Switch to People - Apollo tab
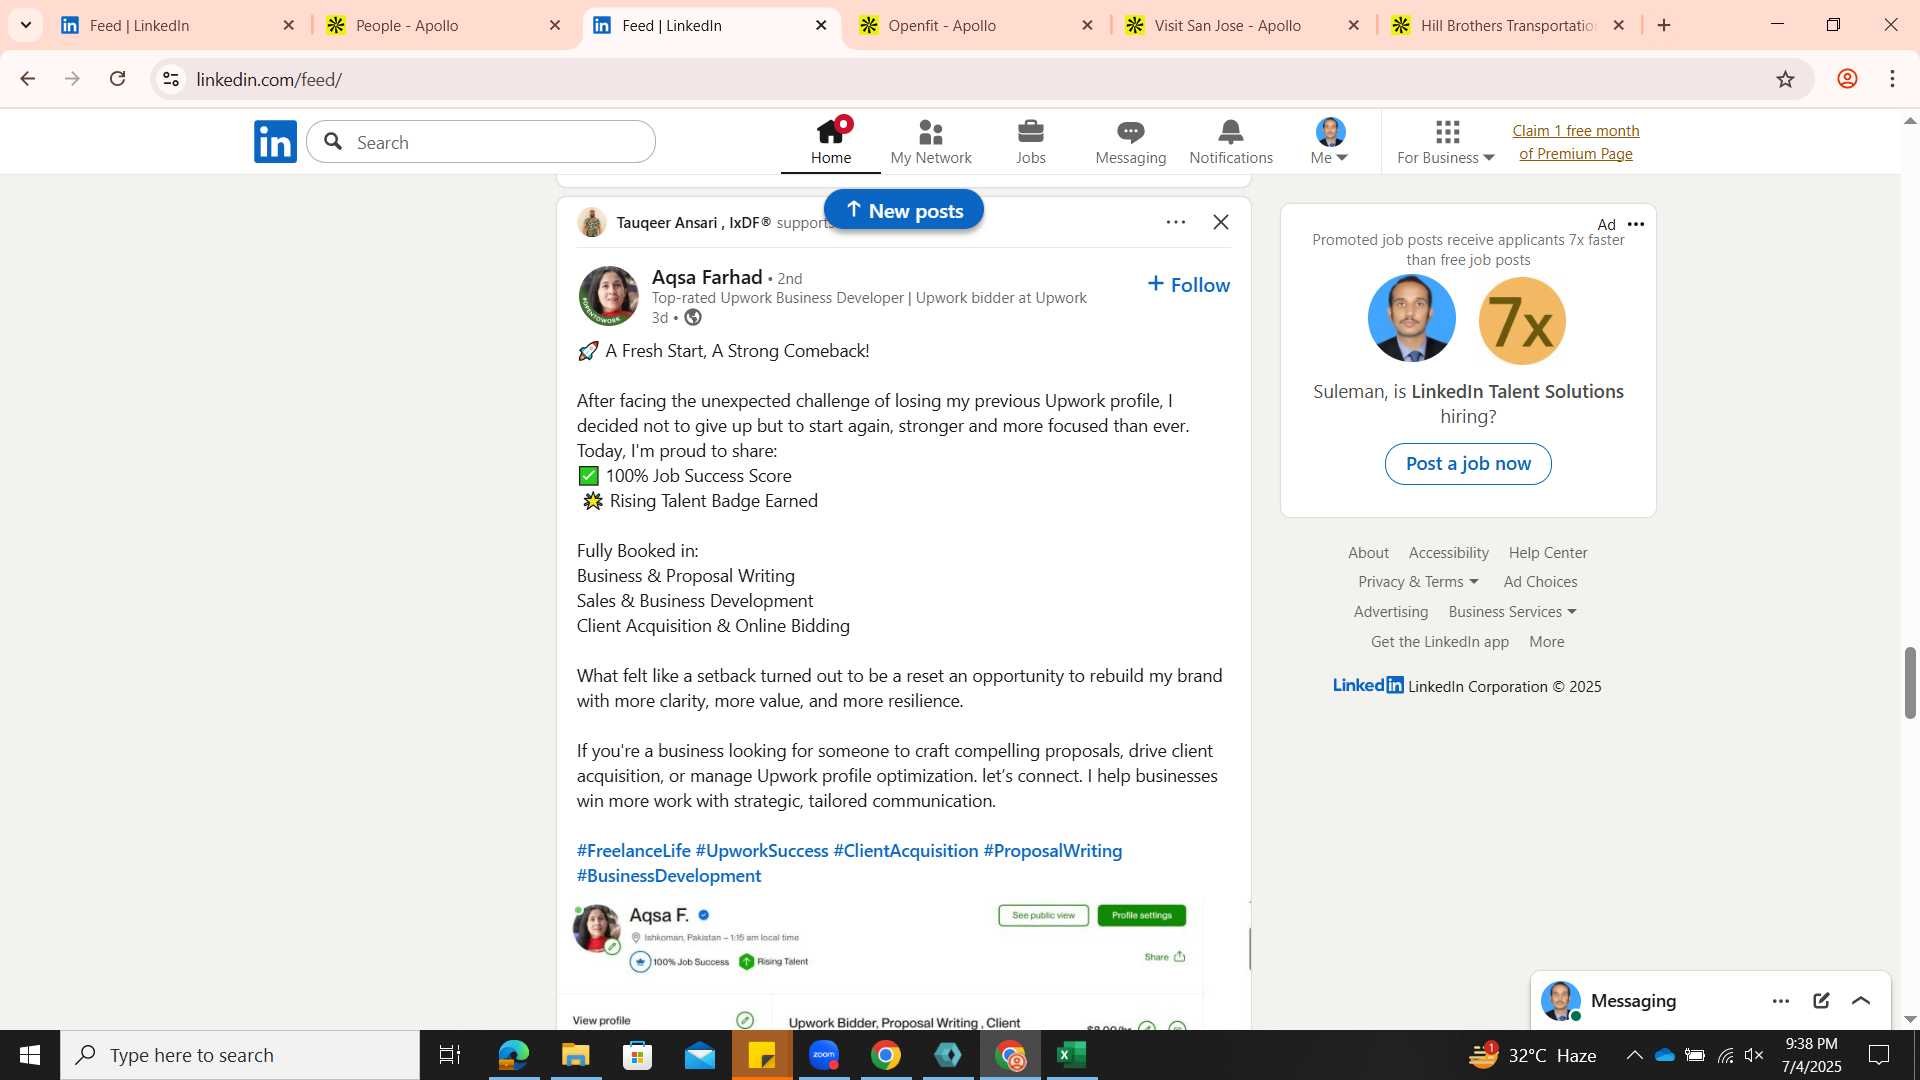 pyautogui.click(x=444, y=25)
